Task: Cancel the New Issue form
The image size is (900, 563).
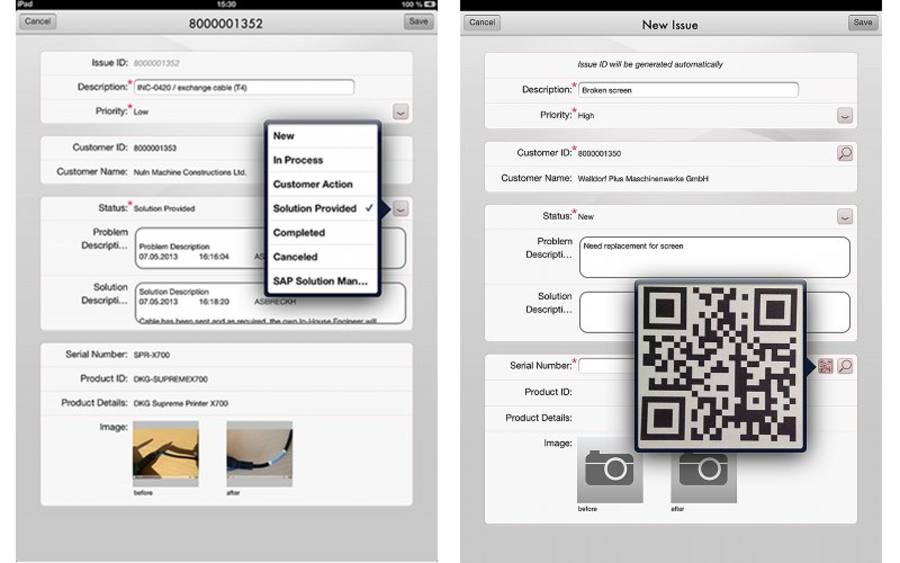Action: click(x=482, y=23)
